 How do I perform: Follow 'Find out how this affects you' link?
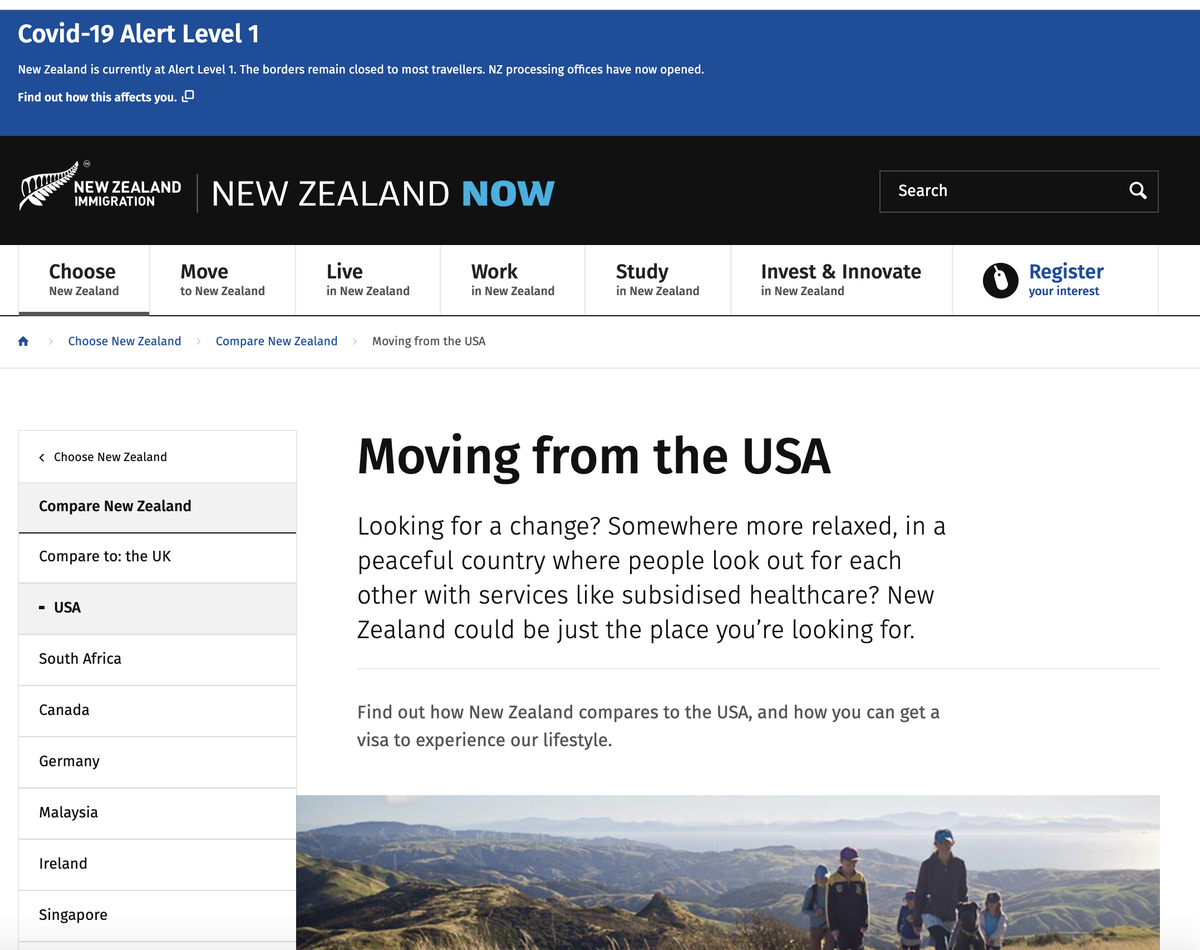(x=97, y=97)
